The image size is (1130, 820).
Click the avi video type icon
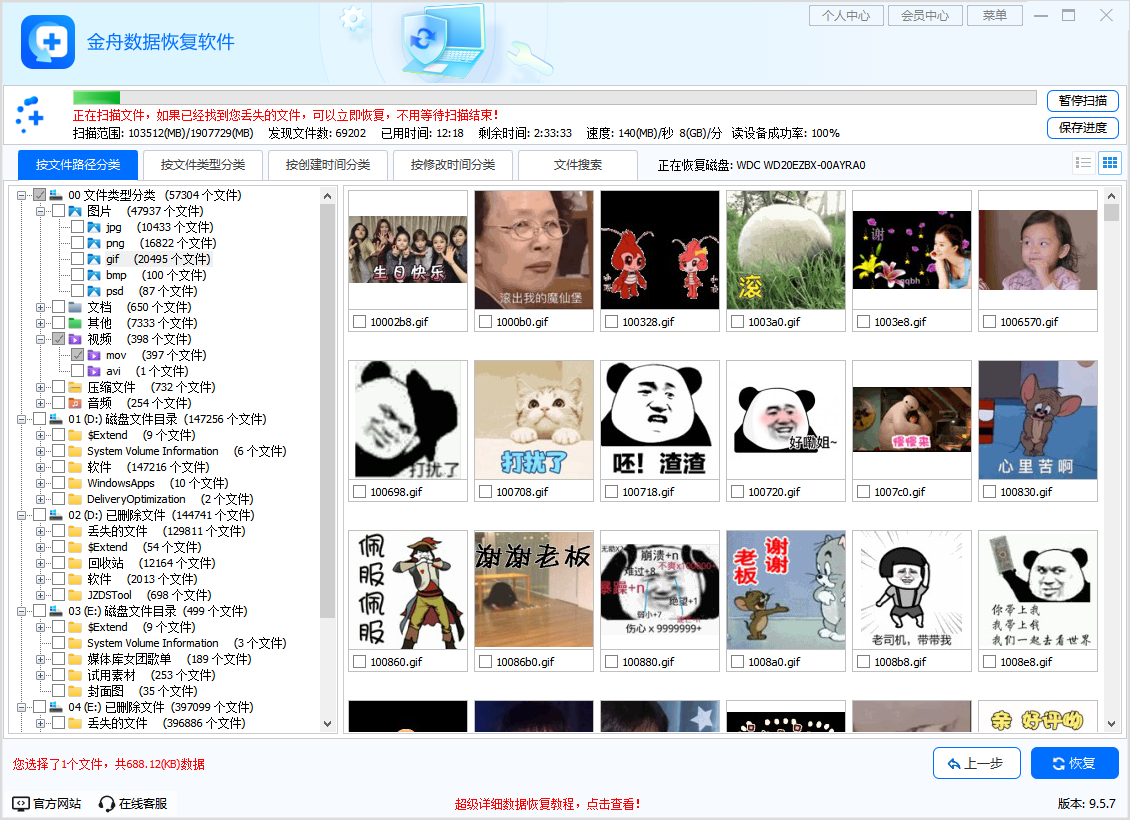(x=94, y=371)
